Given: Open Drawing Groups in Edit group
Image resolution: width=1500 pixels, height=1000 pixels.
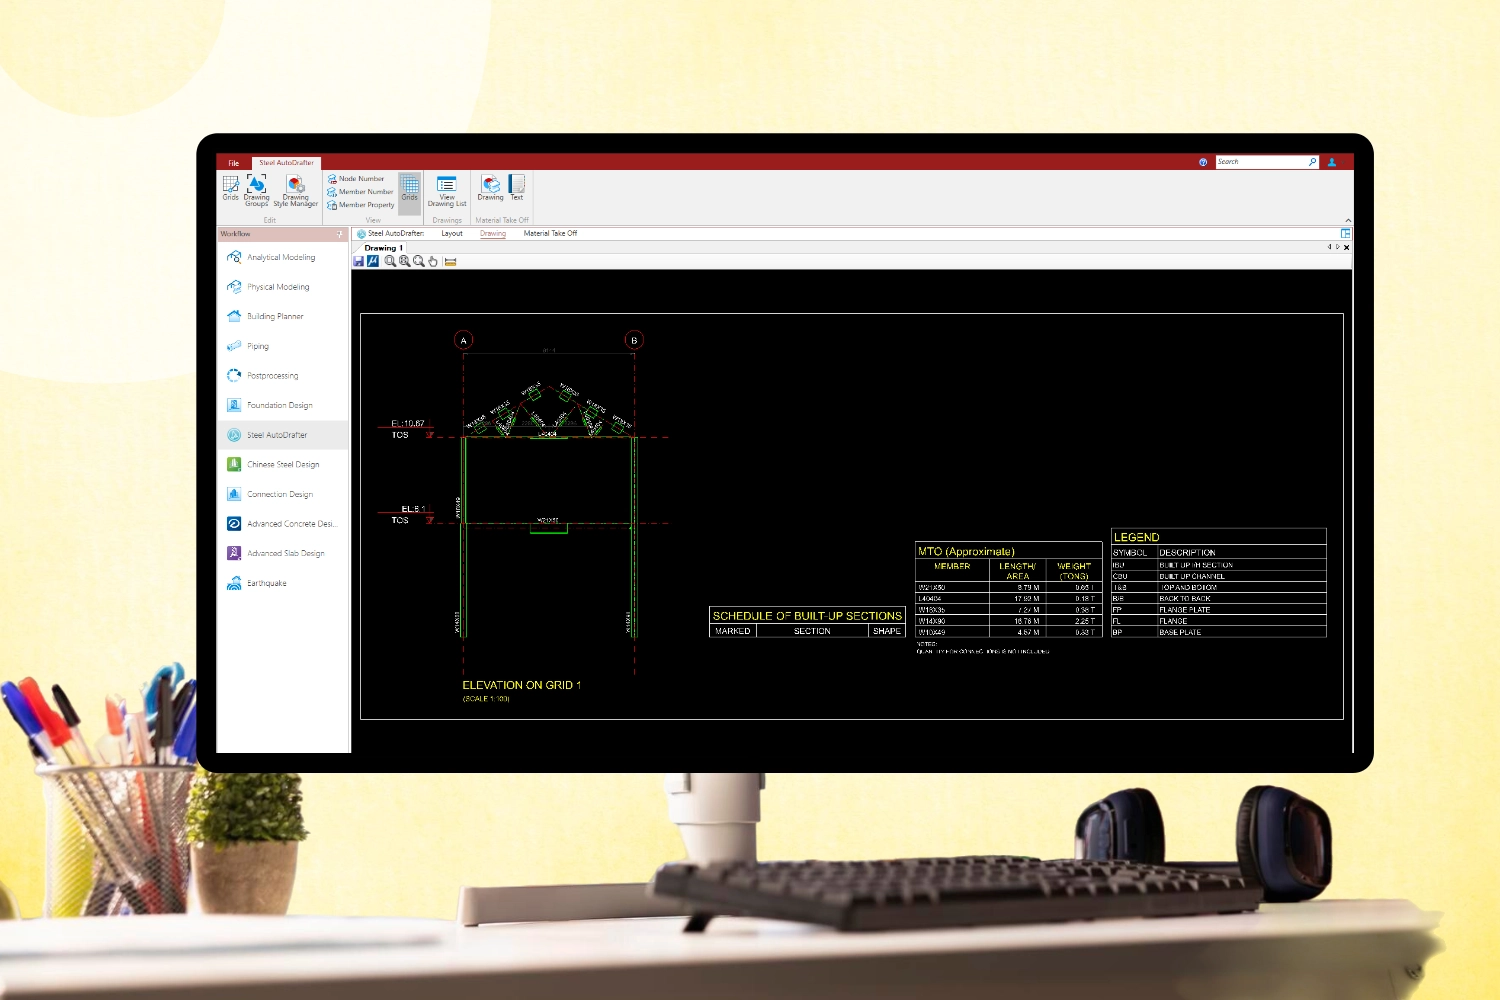Looking at the screenshot, I should tap(256, 189).
